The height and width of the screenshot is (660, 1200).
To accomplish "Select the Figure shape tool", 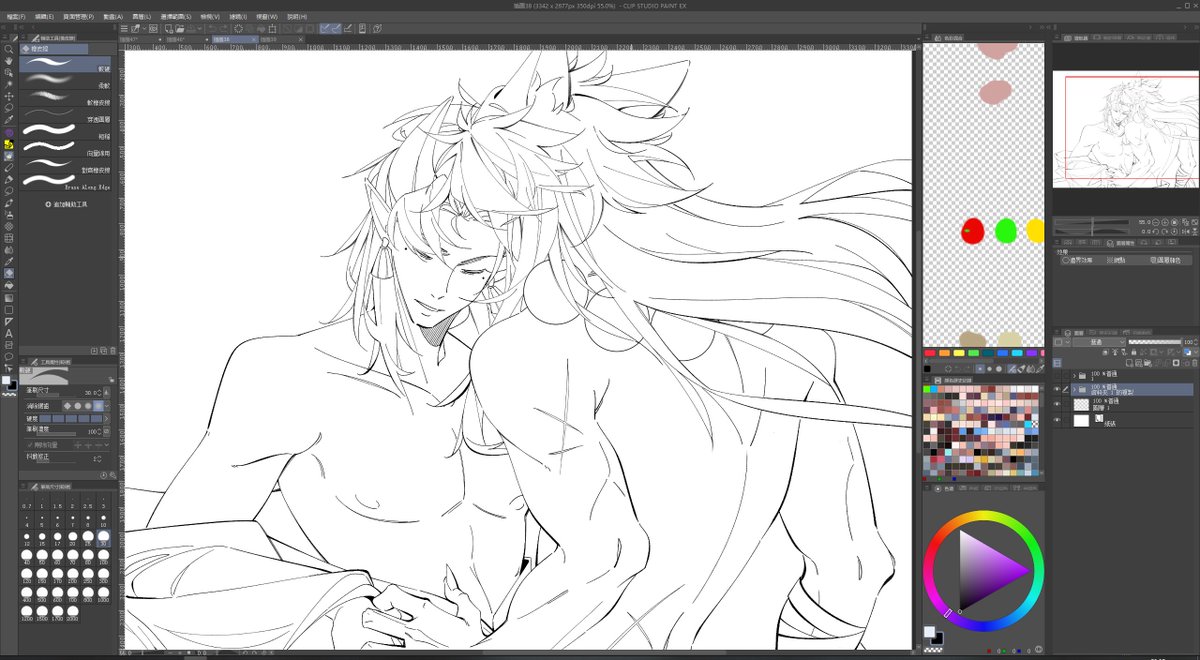I will pyautogui.click(x=9, y=309).
